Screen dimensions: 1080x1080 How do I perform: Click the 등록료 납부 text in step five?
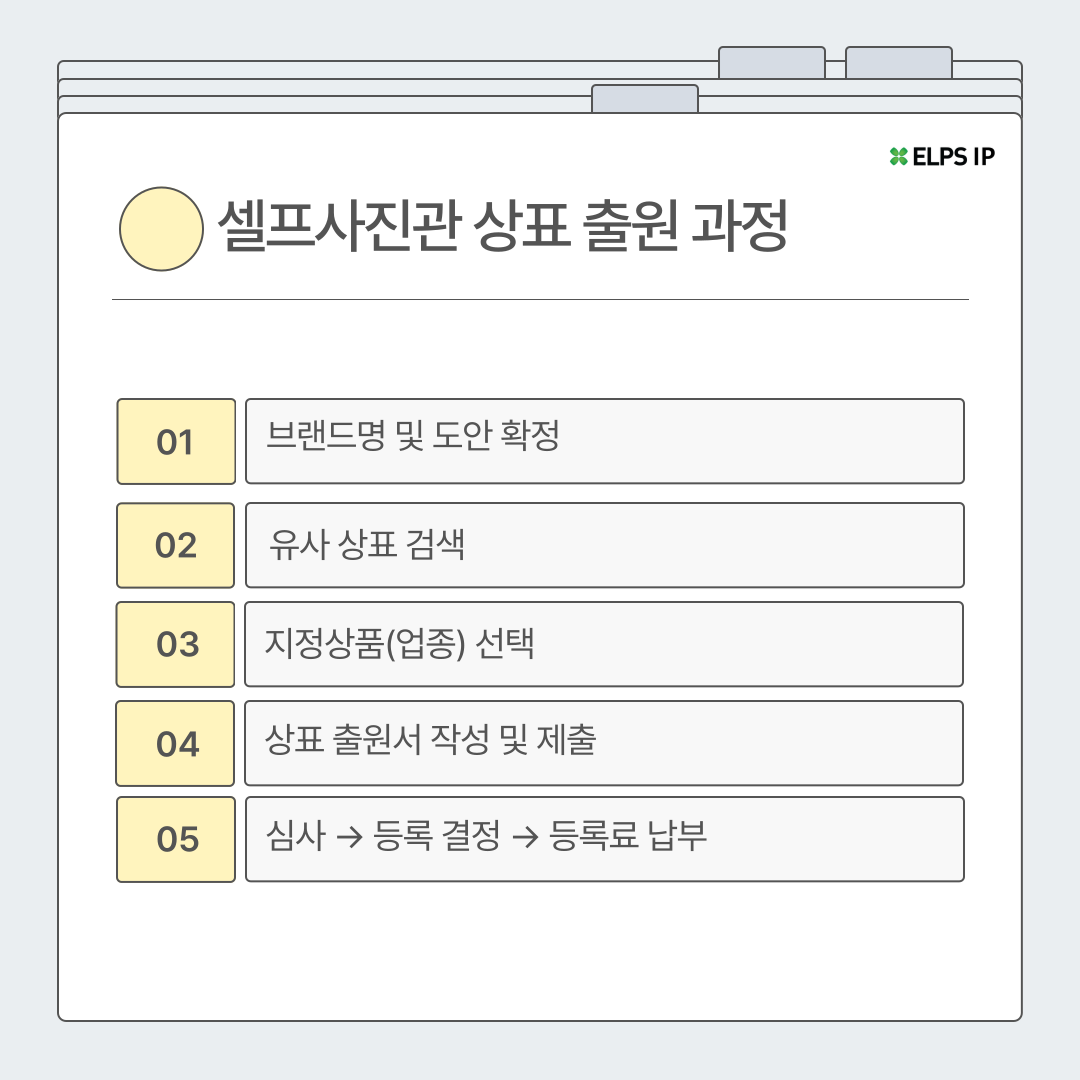tap(628, 837)
